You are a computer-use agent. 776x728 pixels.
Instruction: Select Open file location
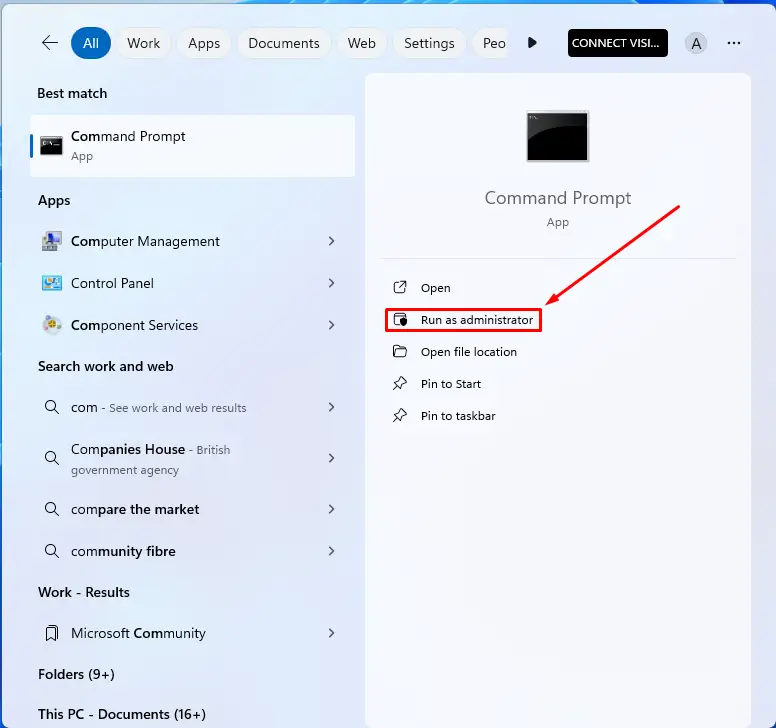tap(468, 352)
